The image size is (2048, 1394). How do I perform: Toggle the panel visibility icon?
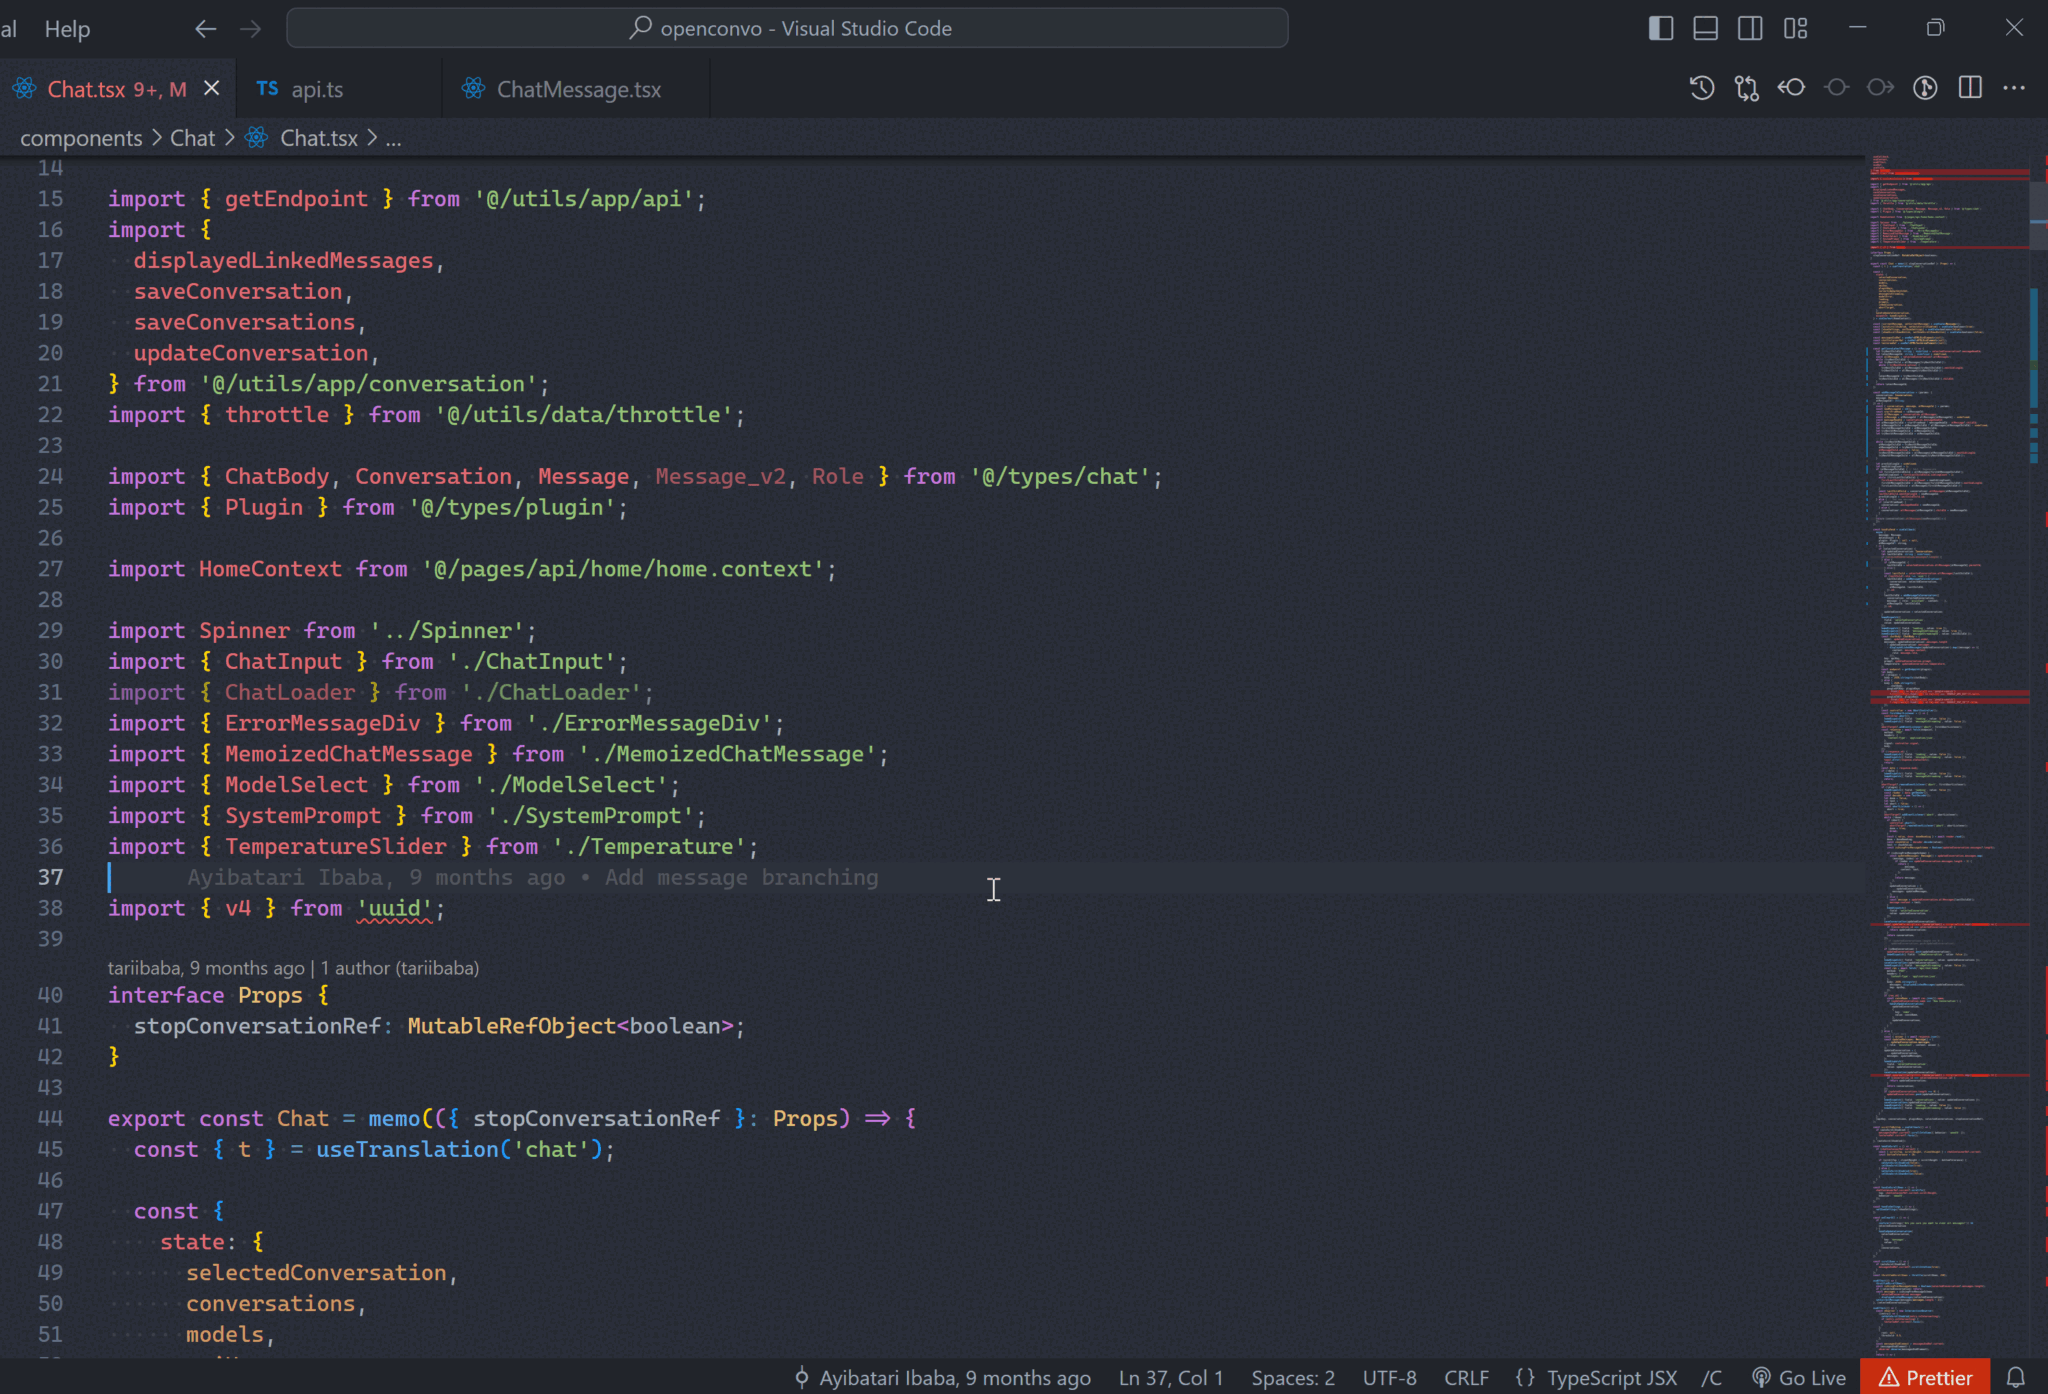pos(1705,28)
